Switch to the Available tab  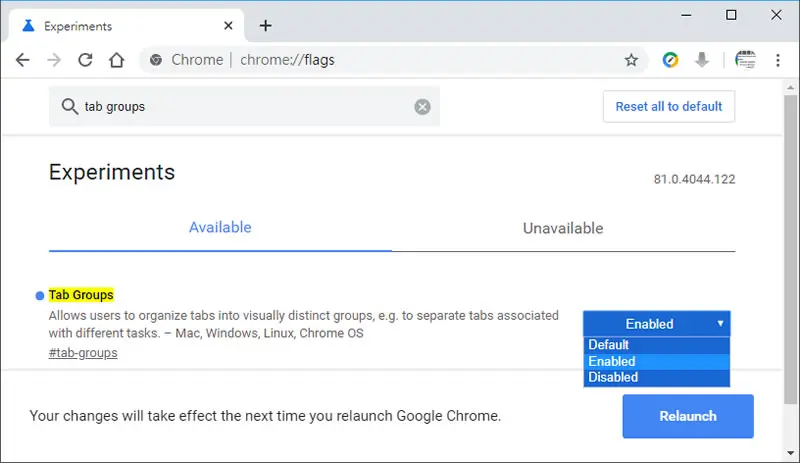click(x=220, y=228)
